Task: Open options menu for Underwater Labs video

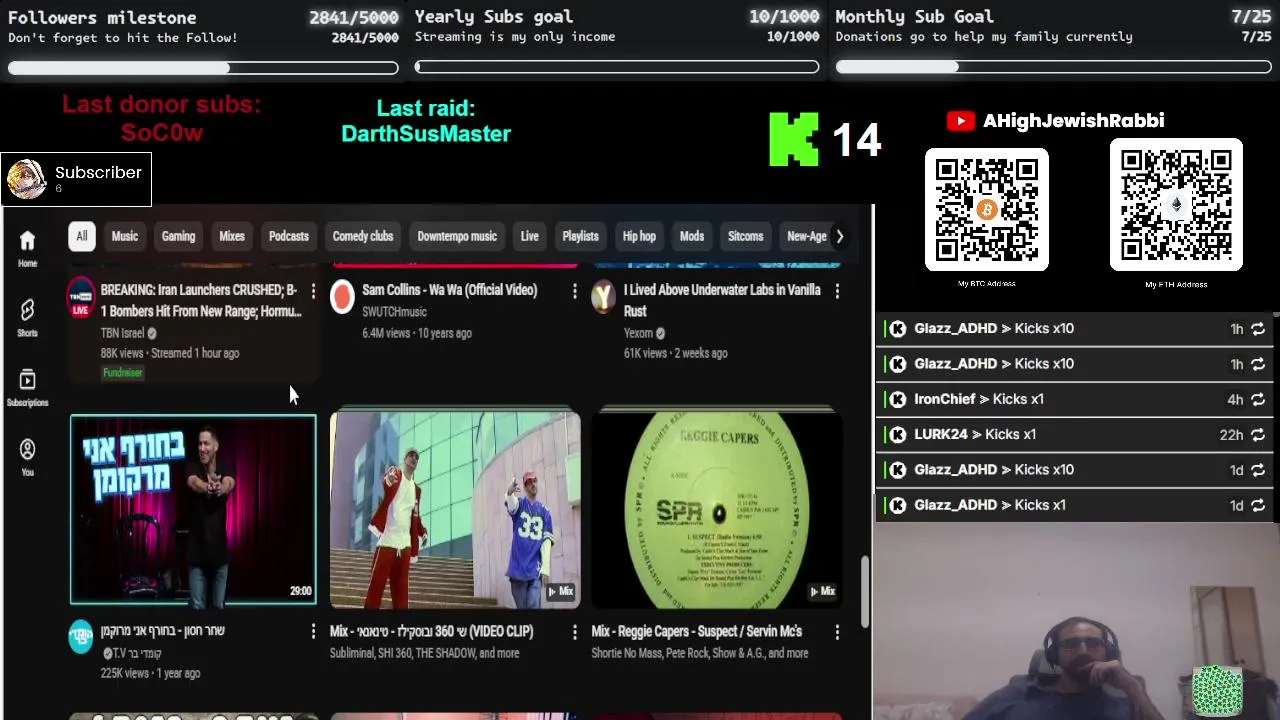Action: tap(837, 291)
